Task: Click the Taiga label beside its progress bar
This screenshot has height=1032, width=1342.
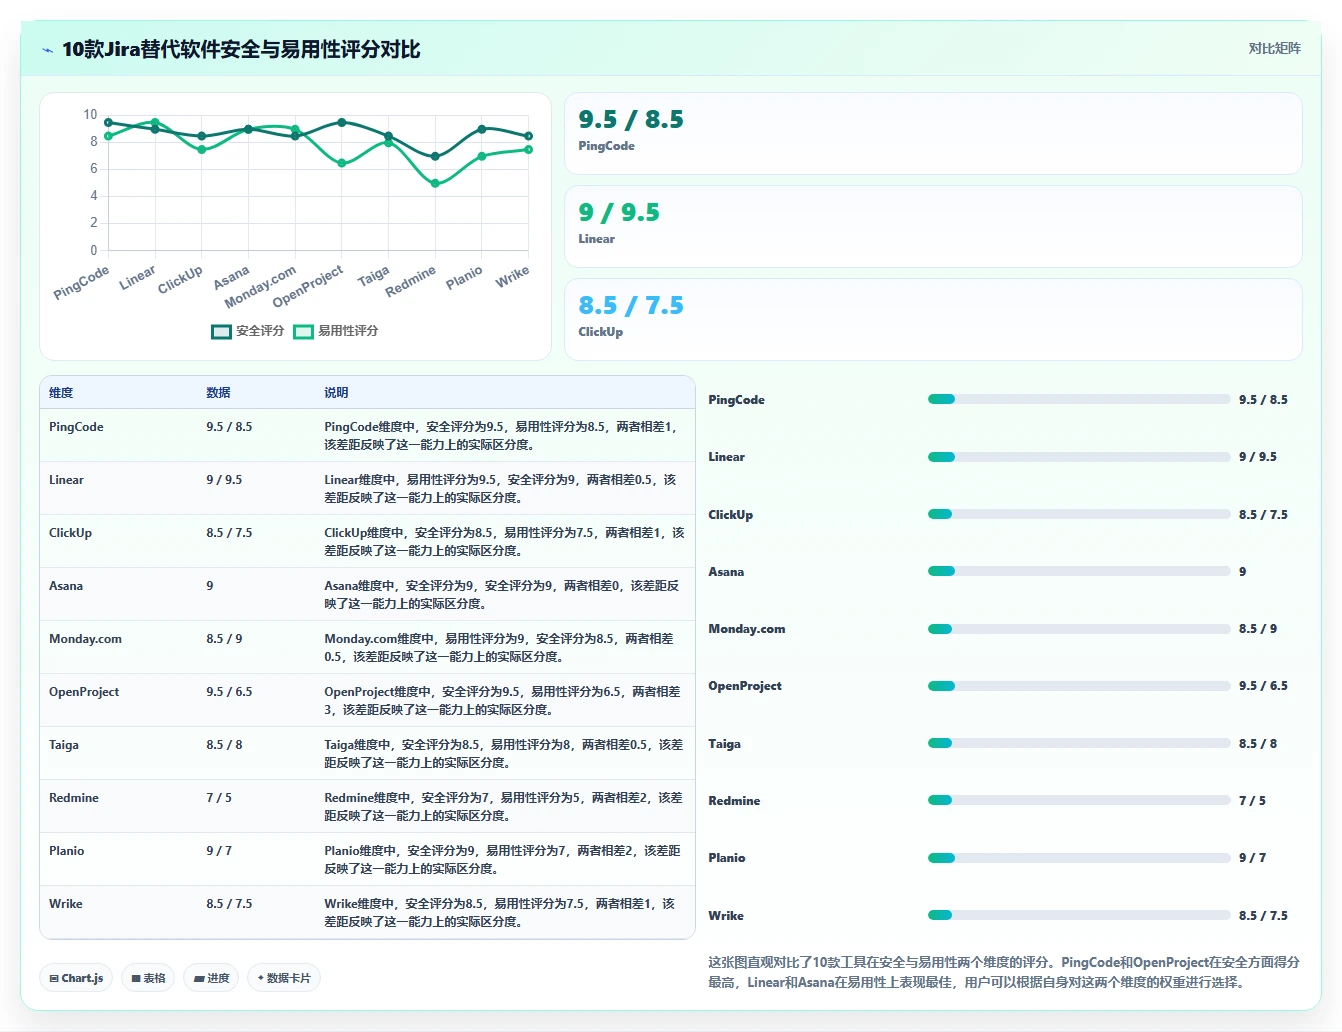Action: coord(724,744)
